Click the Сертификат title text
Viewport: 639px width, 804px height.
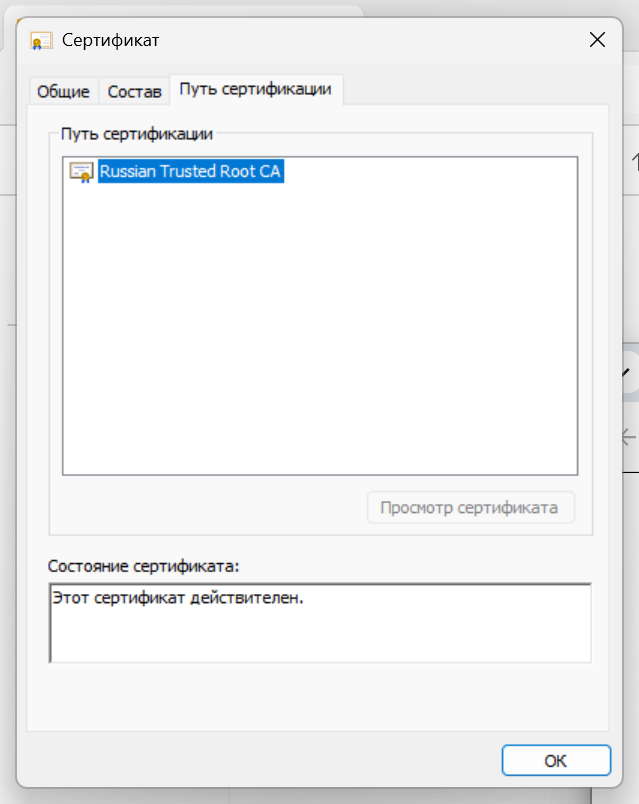click(x=111, y=40)
